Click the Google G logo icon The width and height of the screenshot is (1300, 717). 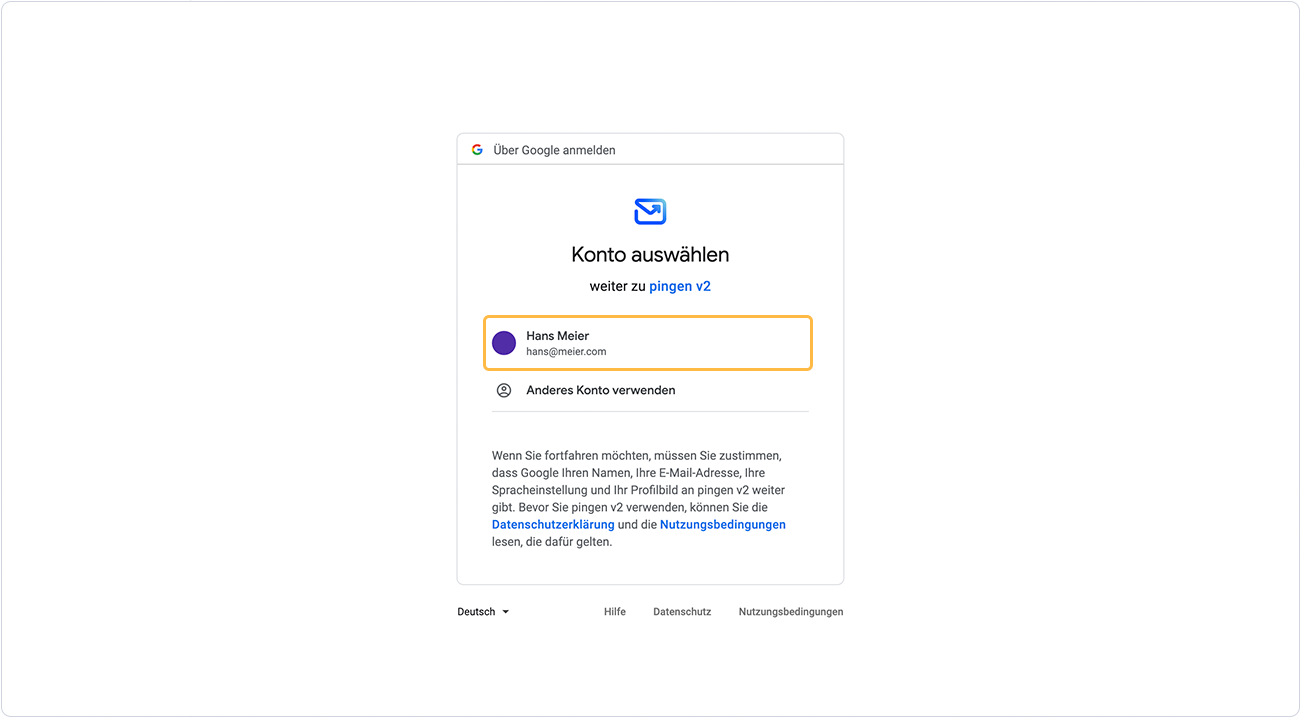pyautogui.click(x=477, y=148)
